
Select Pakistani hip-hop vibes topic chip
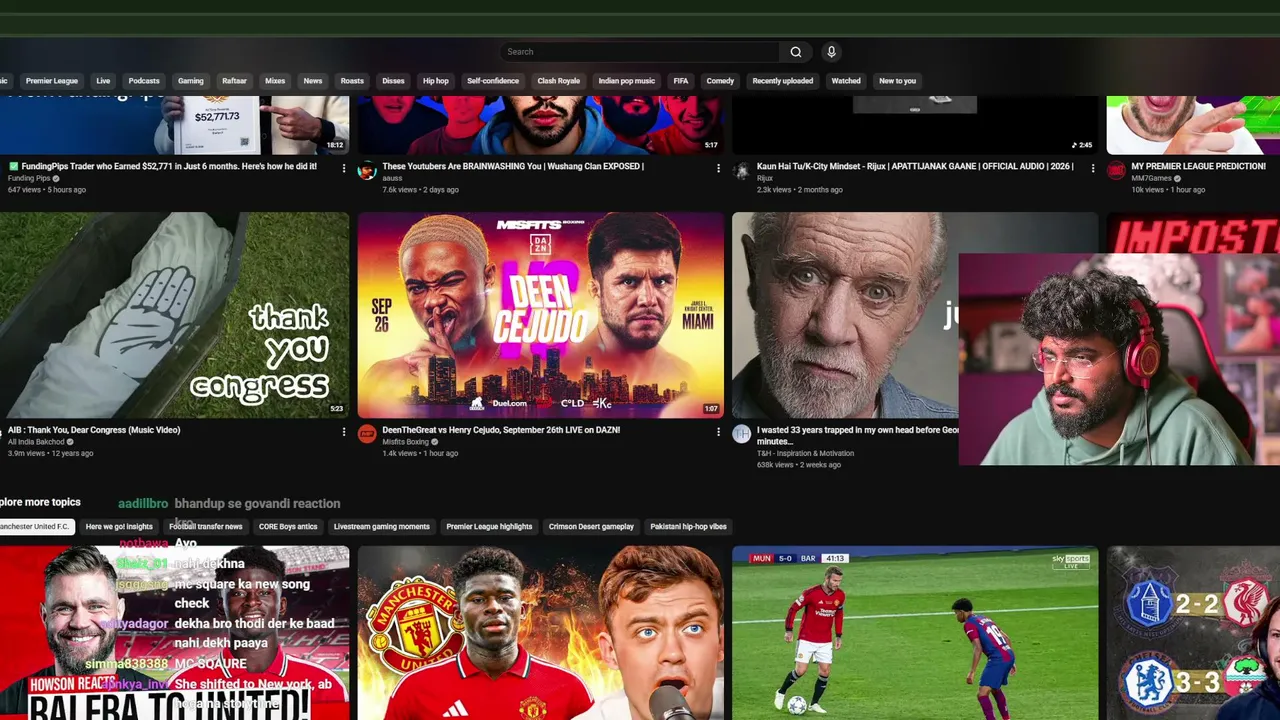point(688,527)
